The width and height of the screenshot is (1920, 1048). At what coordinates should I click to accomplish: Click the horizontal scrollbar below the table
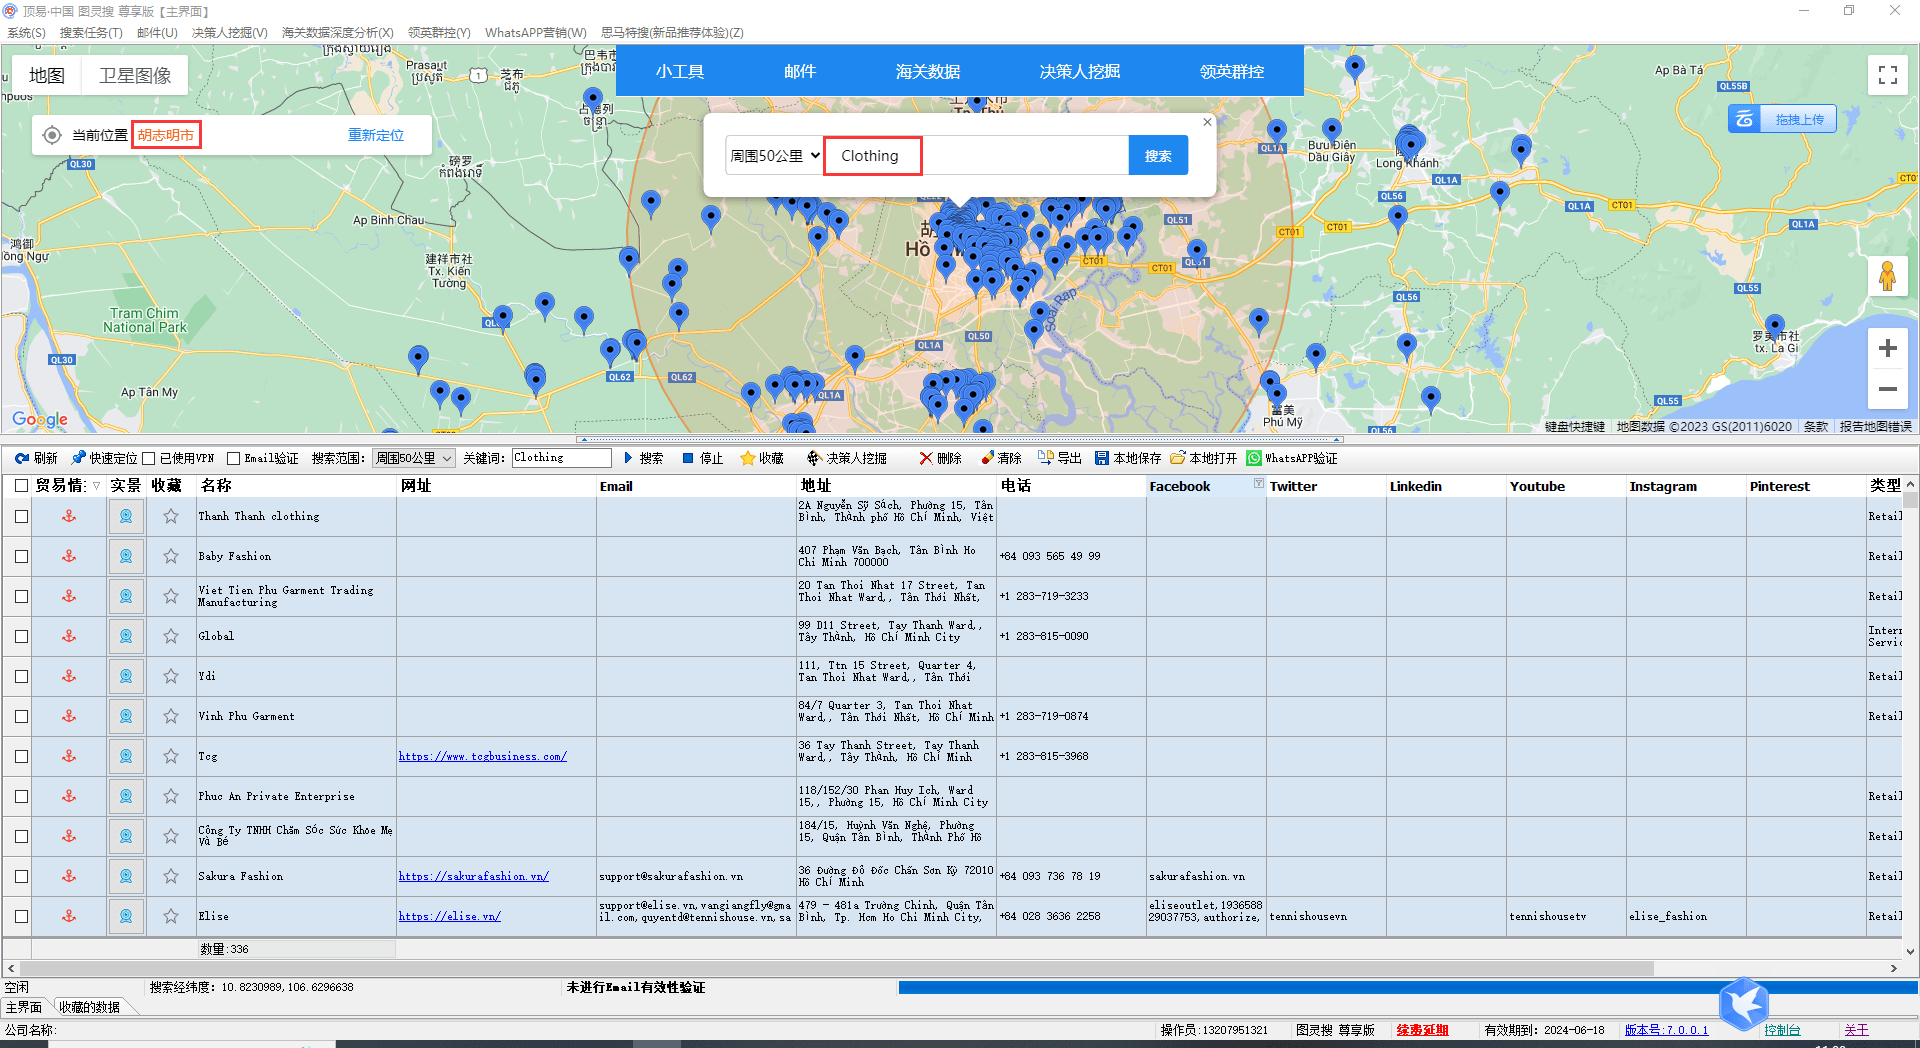pyautogui.click(x=836, y=968)
